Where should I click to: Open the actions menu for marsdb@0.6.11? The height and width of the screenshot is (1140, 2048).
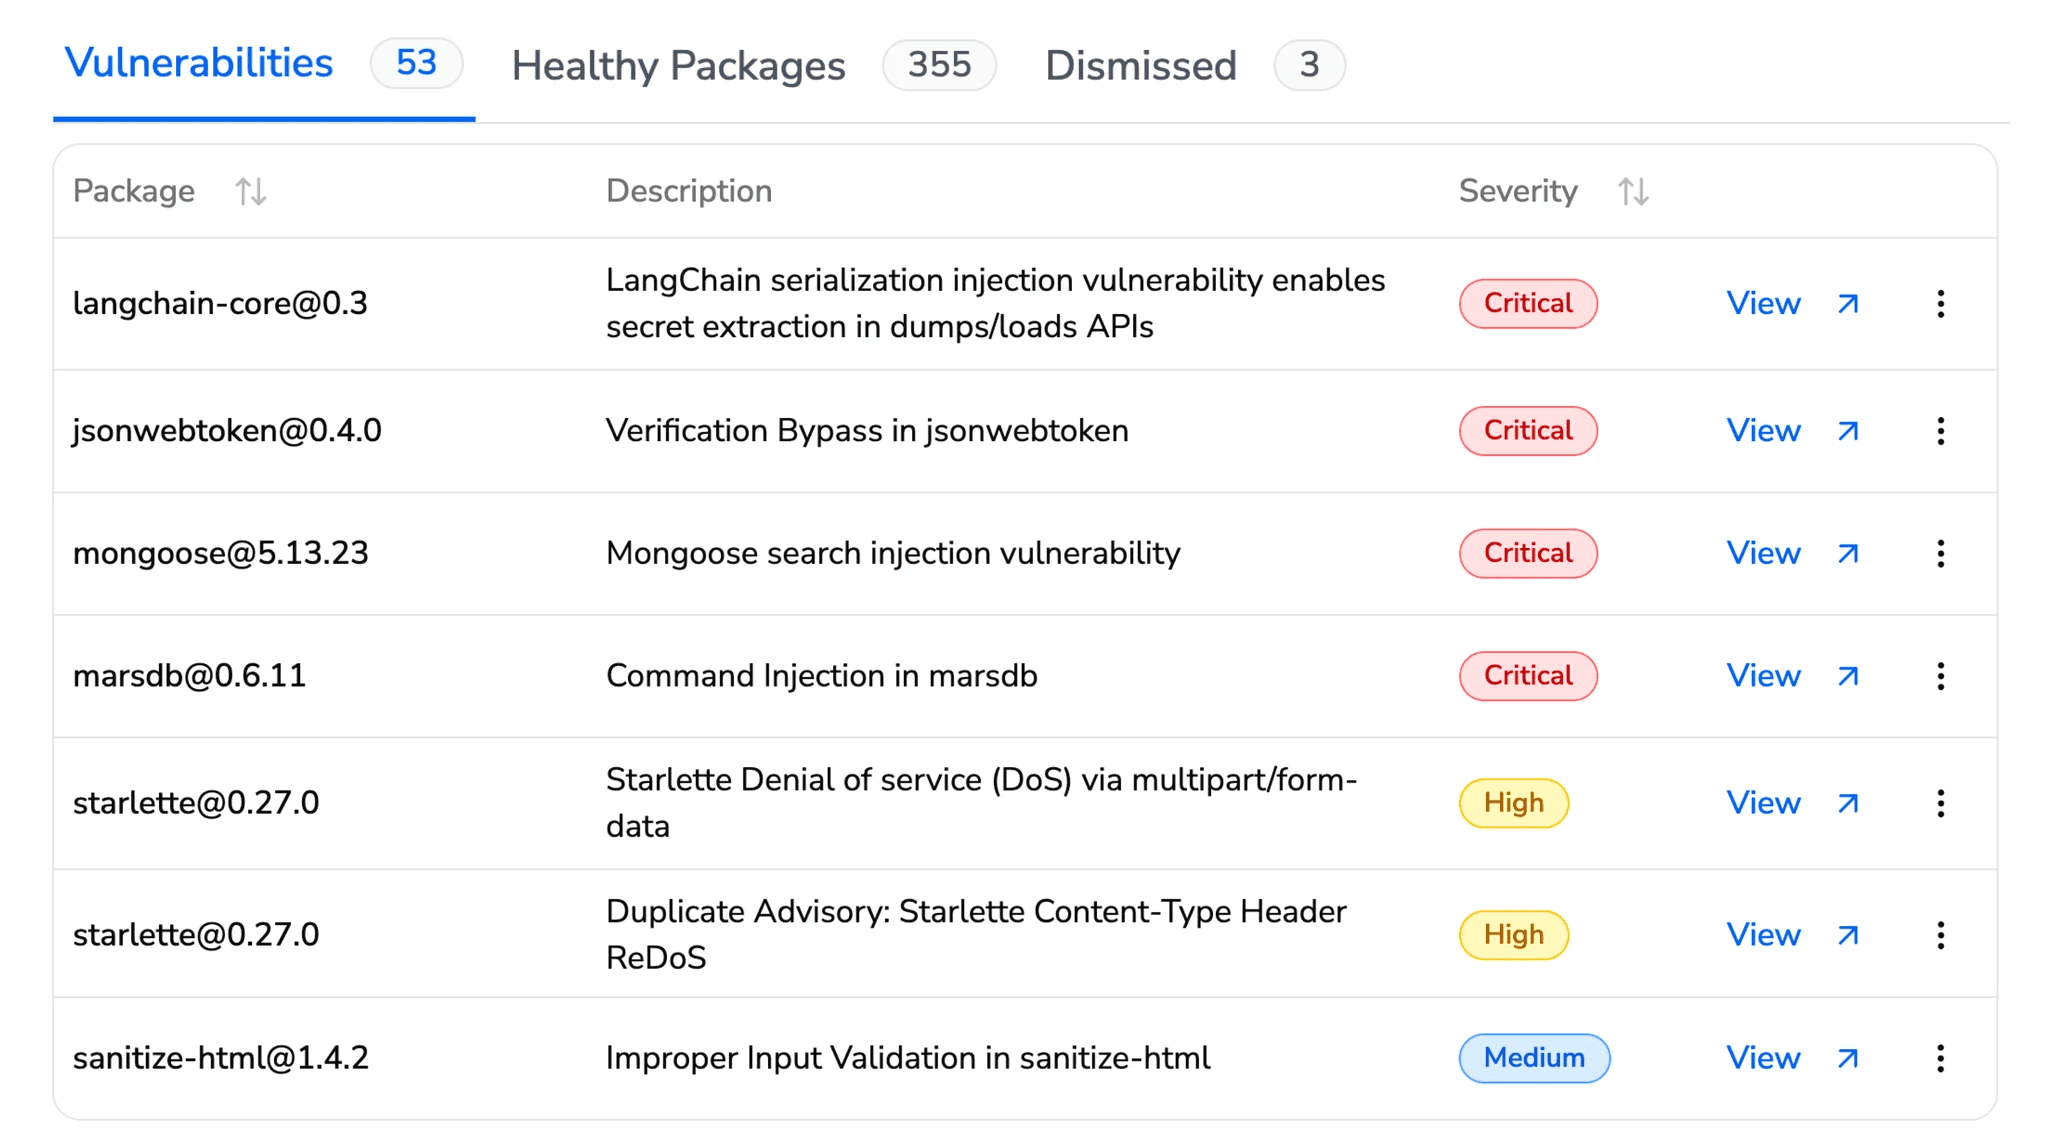pos(1940,676)
